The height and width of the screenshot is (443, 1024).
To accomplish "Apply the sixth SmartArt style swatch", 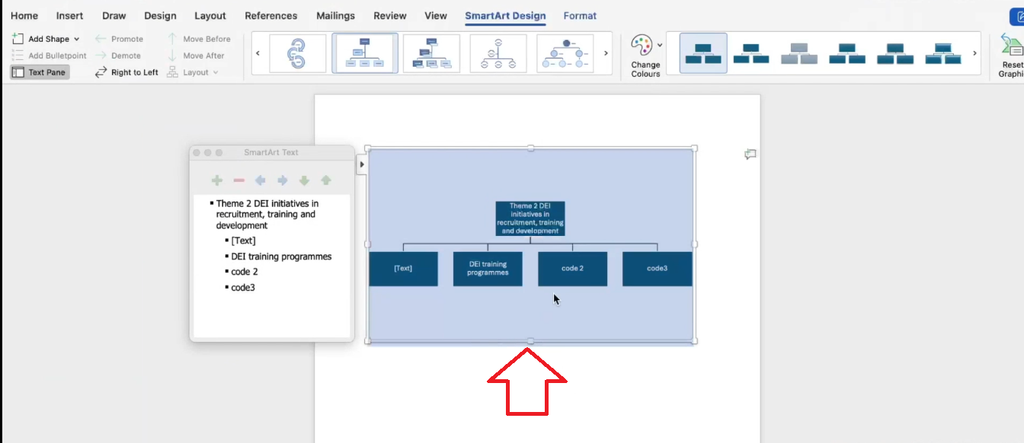I will coord(943,54).
